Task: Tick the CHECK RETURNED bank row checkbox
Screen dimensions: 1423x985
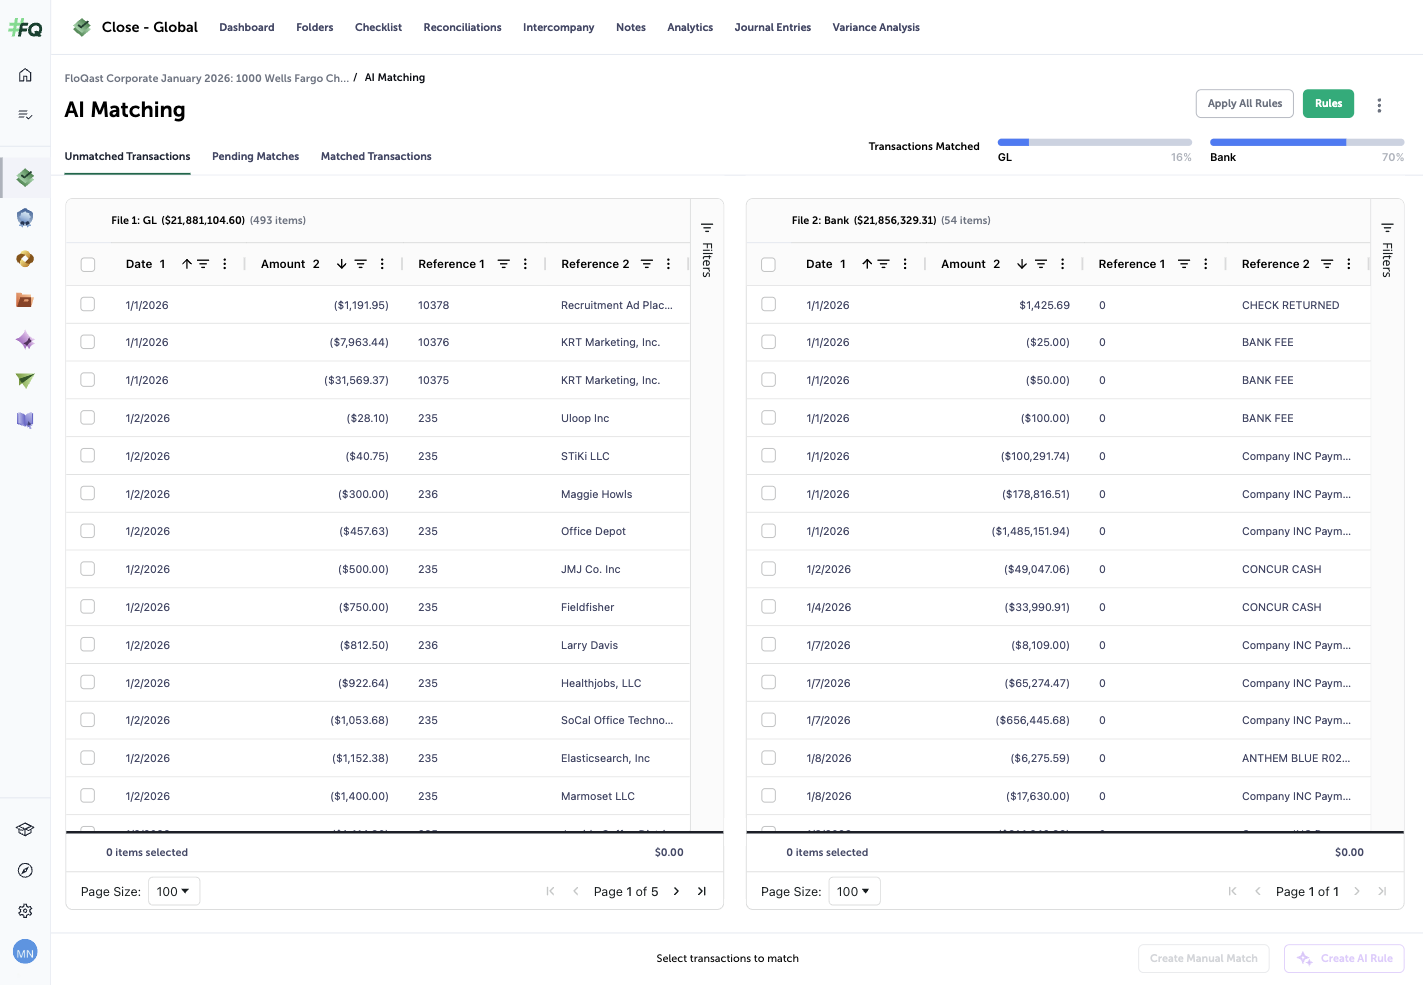Action: (768, 304)
